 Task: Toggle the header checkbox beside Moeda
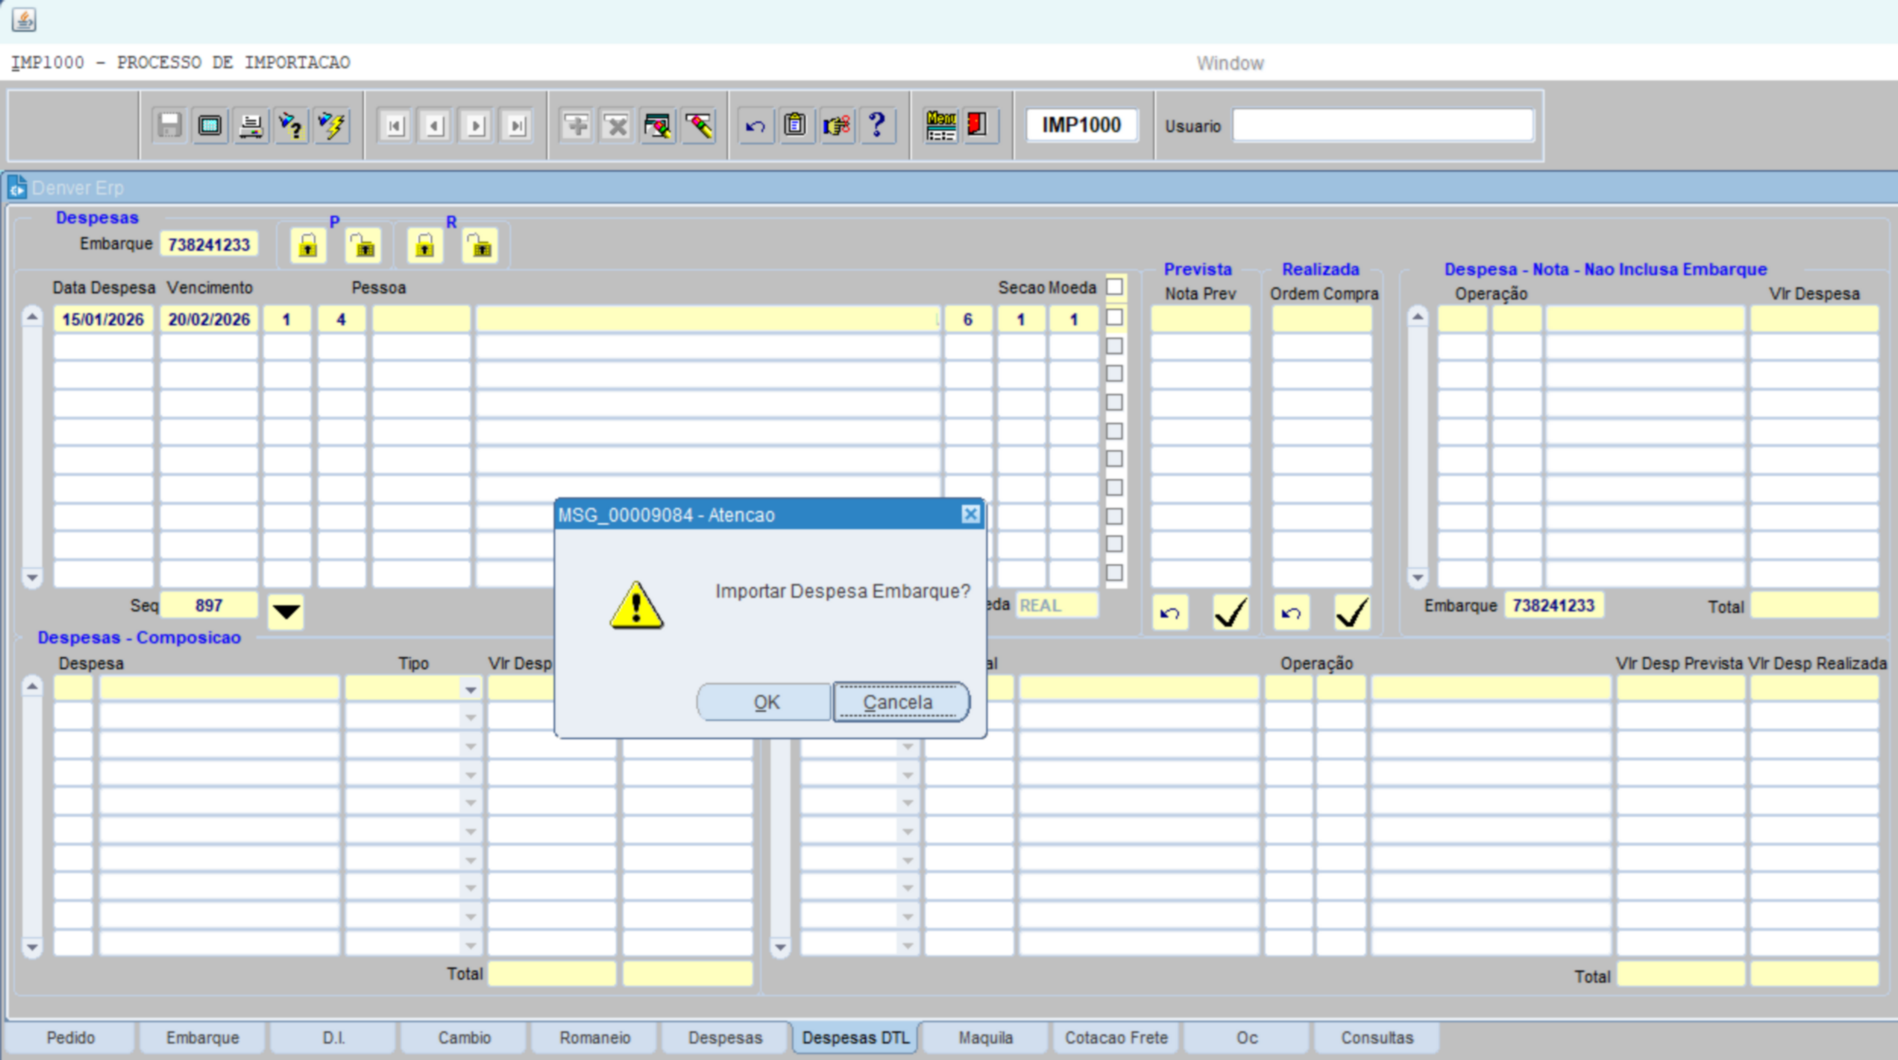pyautogui.click(x=1114, y=288)
